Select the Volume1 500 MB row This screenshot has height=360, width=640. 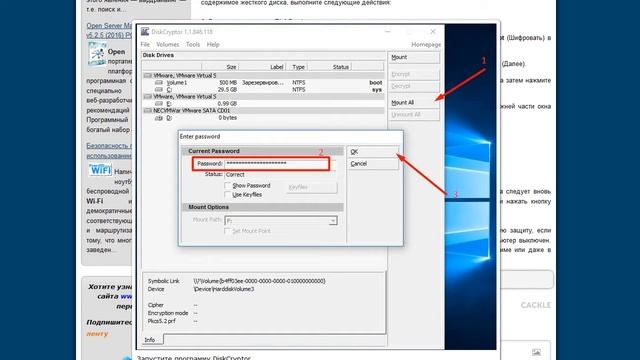[263, 82]
